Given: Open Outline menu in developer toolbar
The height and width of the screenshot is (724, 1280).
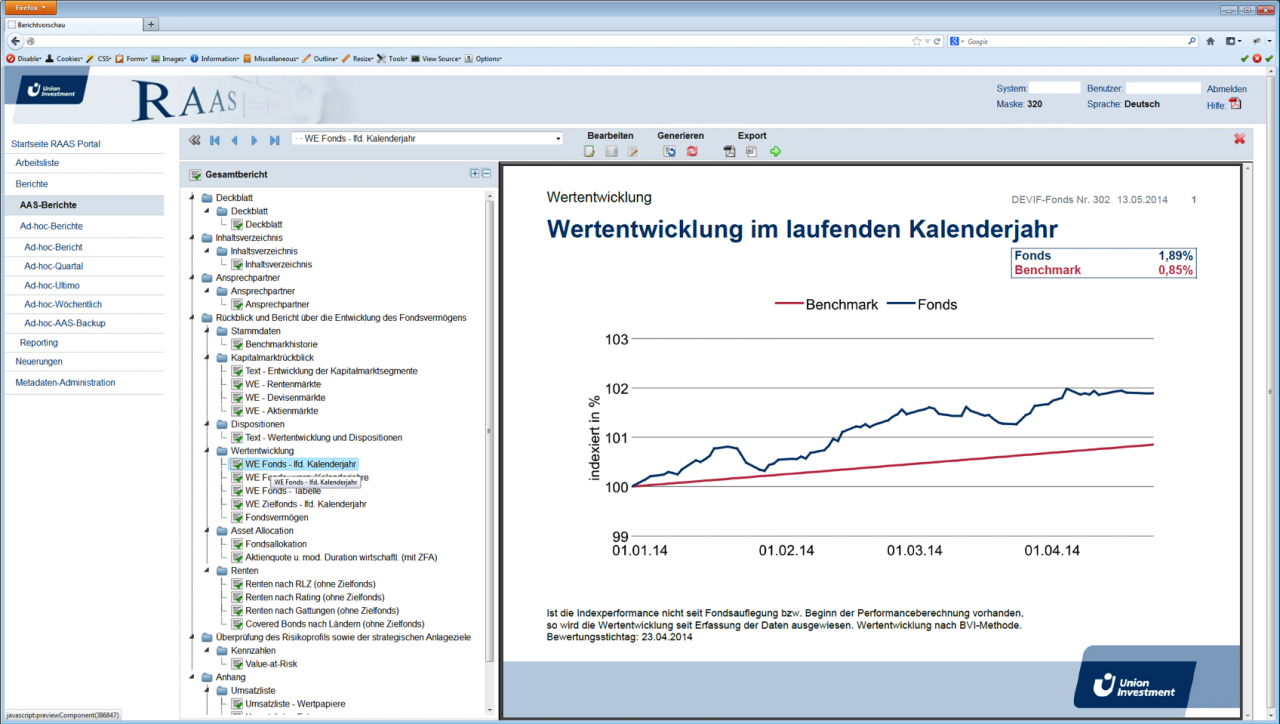Looking at the screenshot, I should 321,59.
